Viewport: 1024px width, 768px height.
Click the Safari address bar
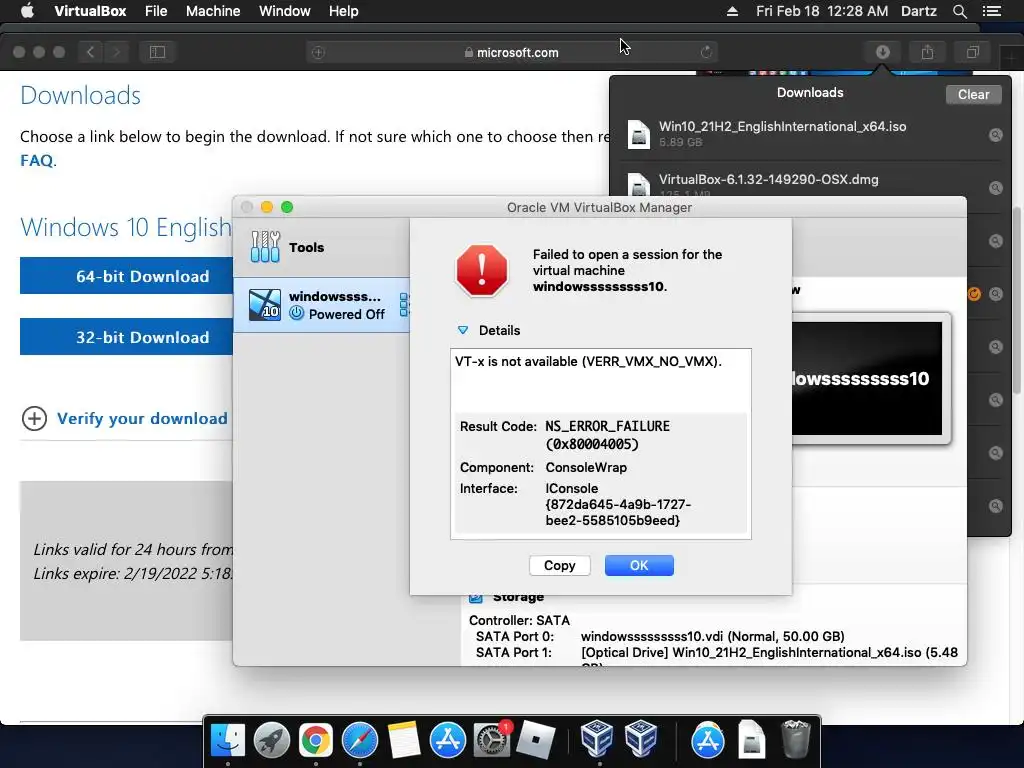(x=512, y=52)
